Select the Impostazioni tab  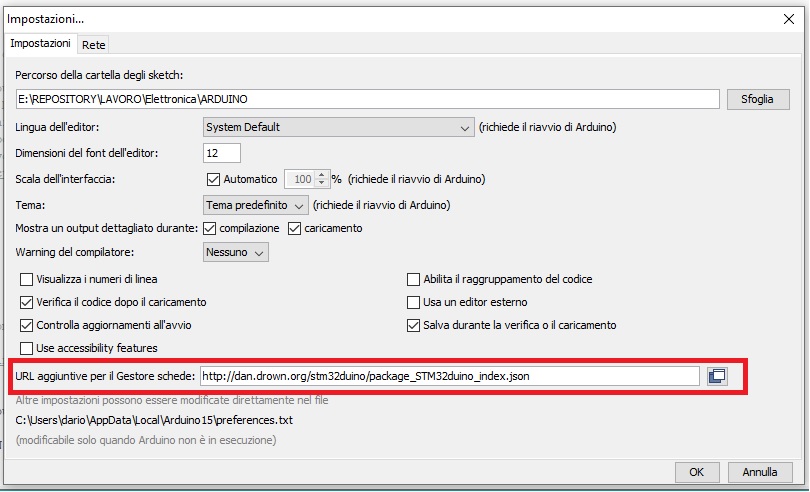(41, 44)
